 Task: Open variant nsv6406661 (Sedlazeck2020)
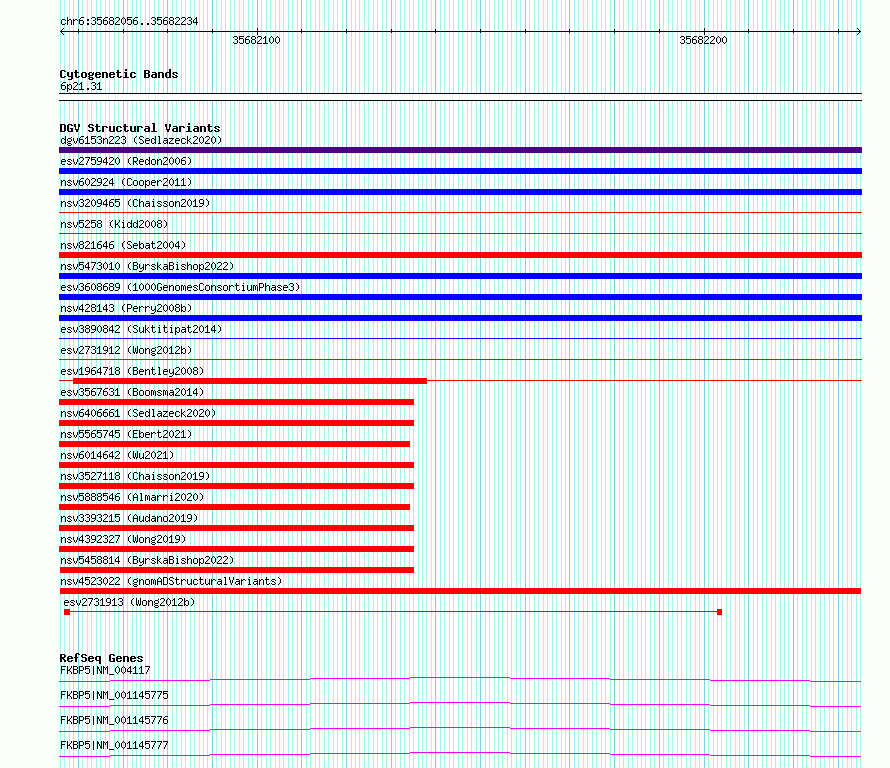tap(138, 413)
